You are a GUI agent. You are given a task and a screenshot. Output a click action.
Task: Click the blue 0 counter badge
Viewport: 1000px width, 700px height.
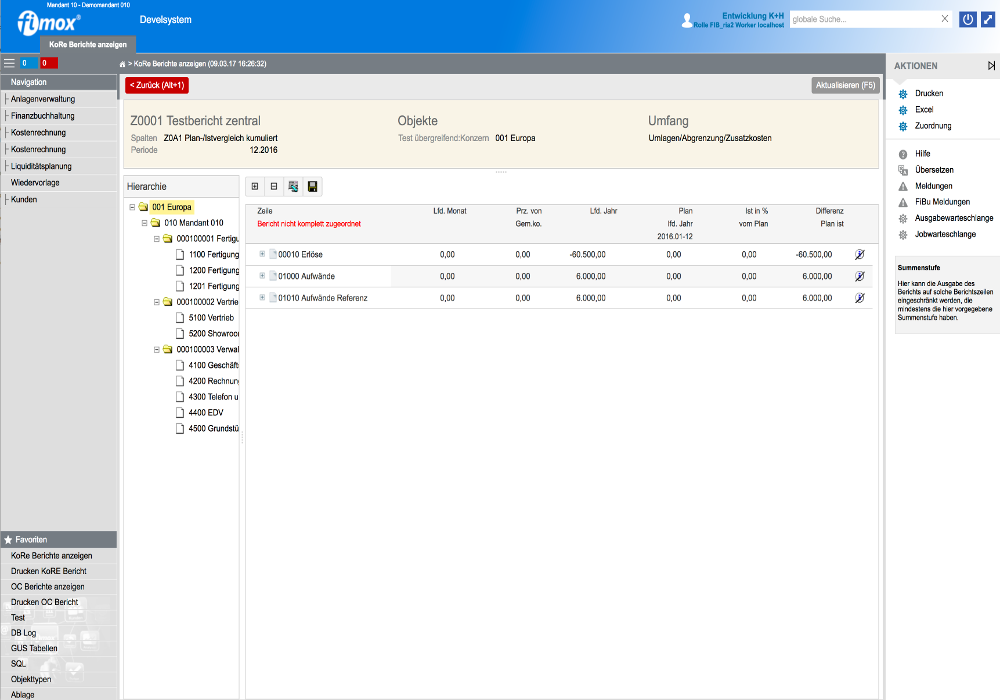point(28,63)
